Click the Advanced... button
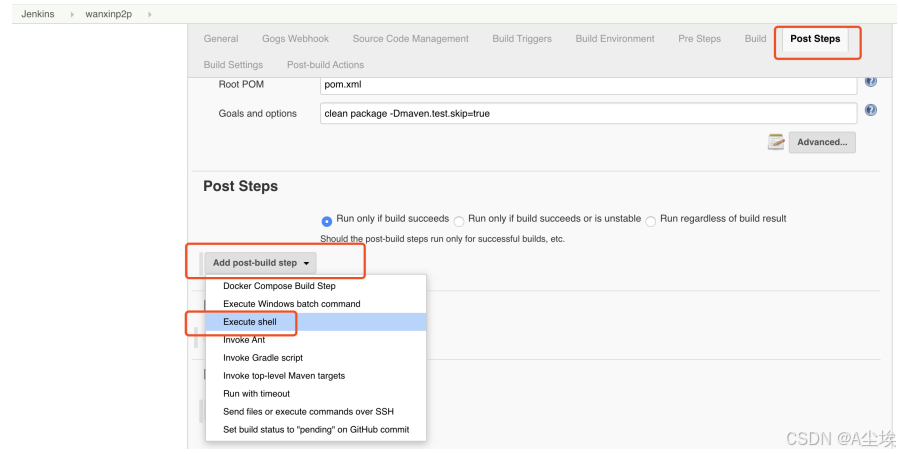This screenshot has width=900, height=454. (822, 142)
